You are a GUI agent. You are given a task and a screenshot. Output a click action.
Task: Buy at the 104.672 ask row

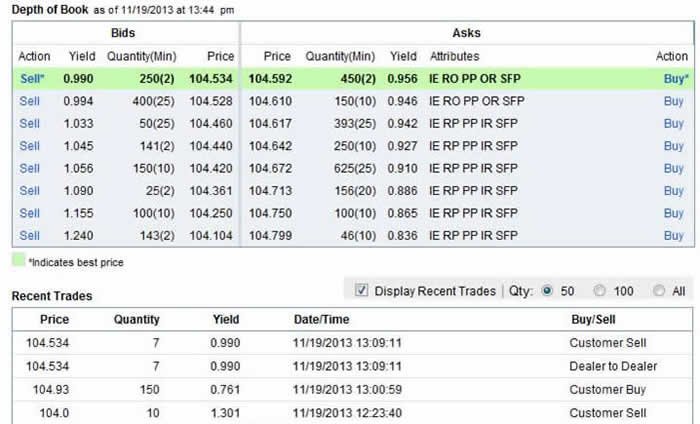(x=674, y=168)
